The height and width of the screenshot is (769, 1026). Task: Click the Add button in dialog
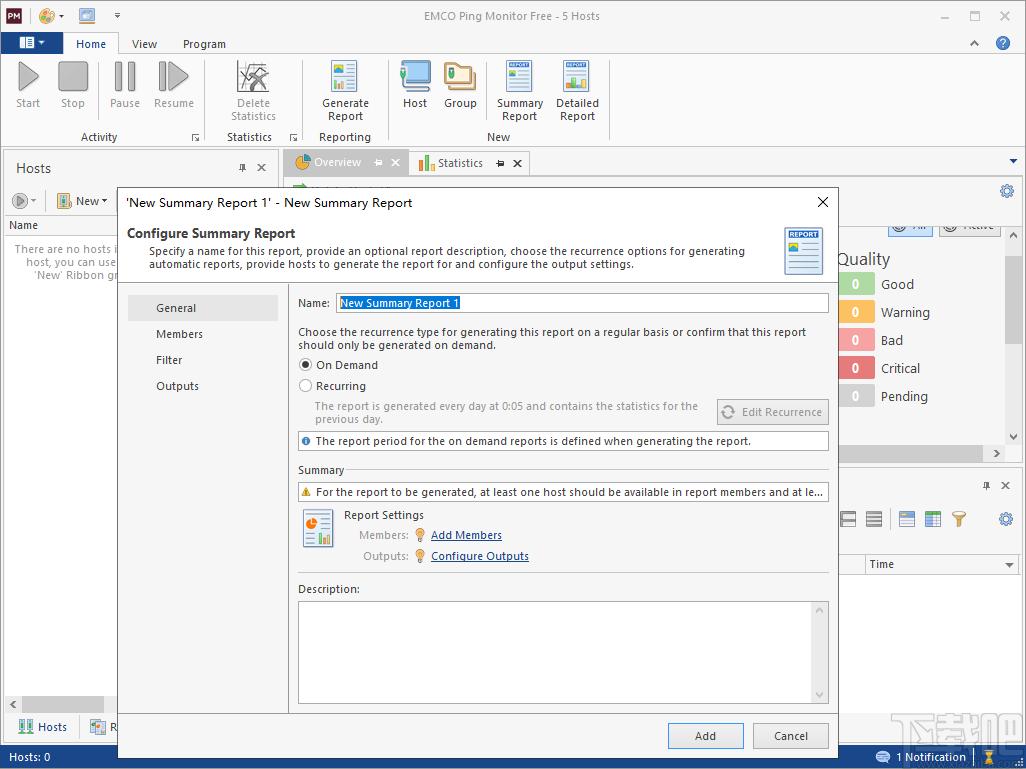point(705,736)
